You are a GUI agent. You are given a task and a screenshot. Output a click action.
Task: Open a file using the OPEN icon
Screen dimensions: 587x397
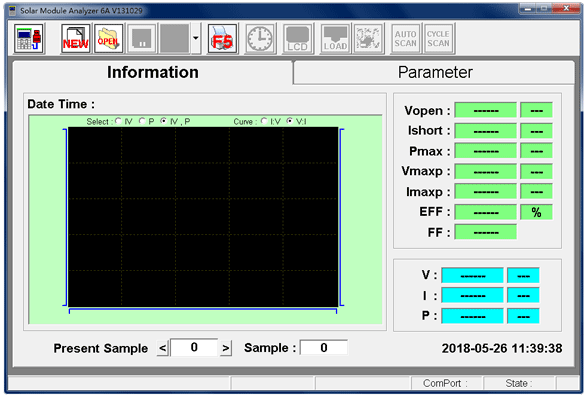(x=109, y=39)
